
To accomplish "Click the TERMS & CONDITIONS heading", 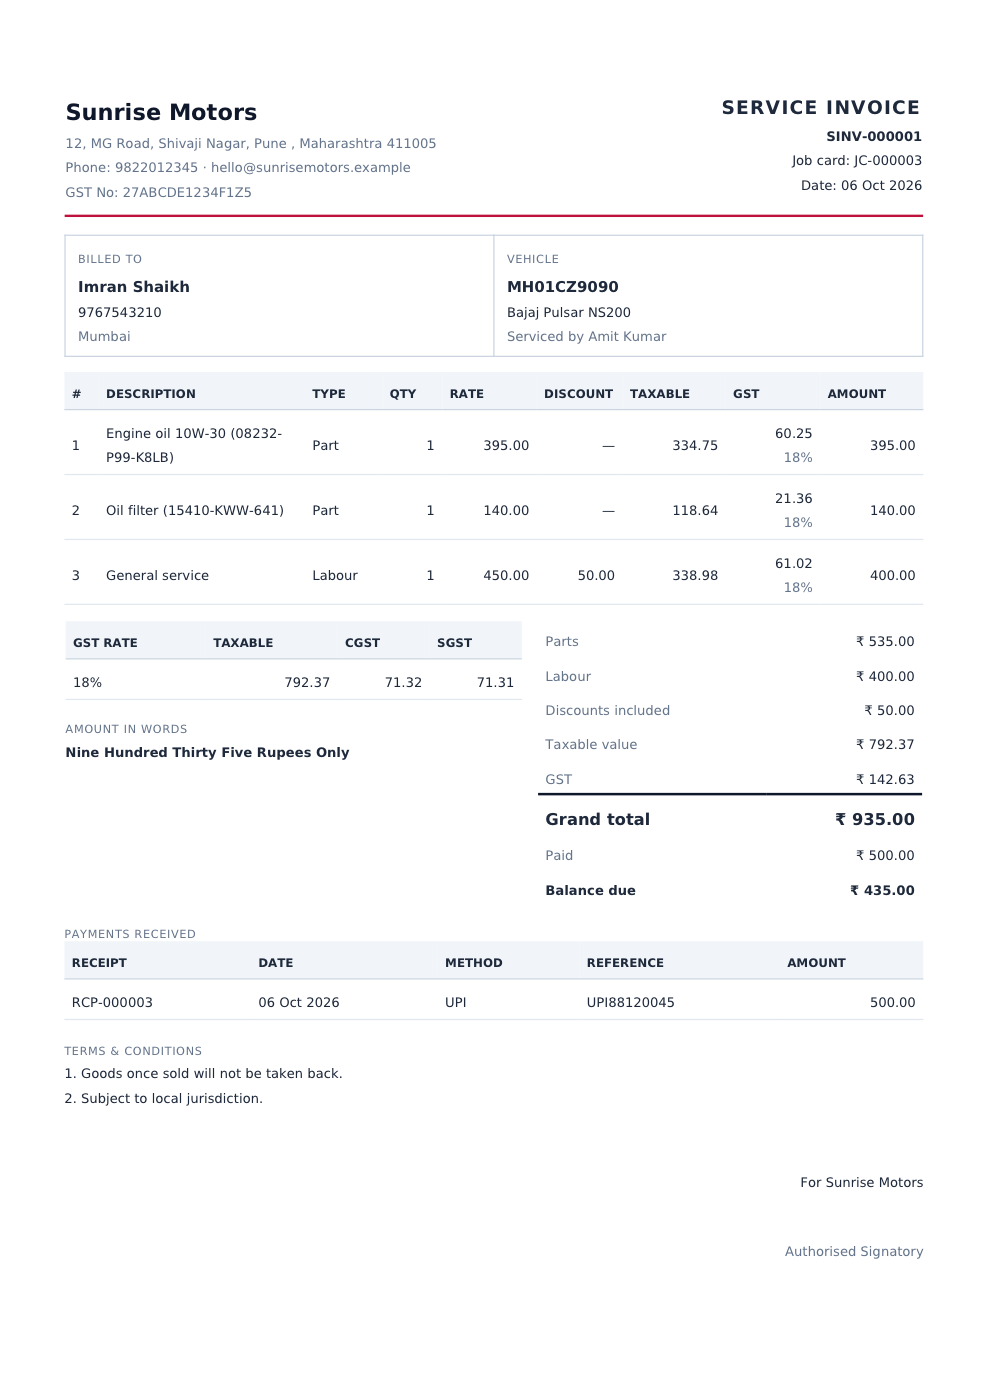I will coord(133,1051).
